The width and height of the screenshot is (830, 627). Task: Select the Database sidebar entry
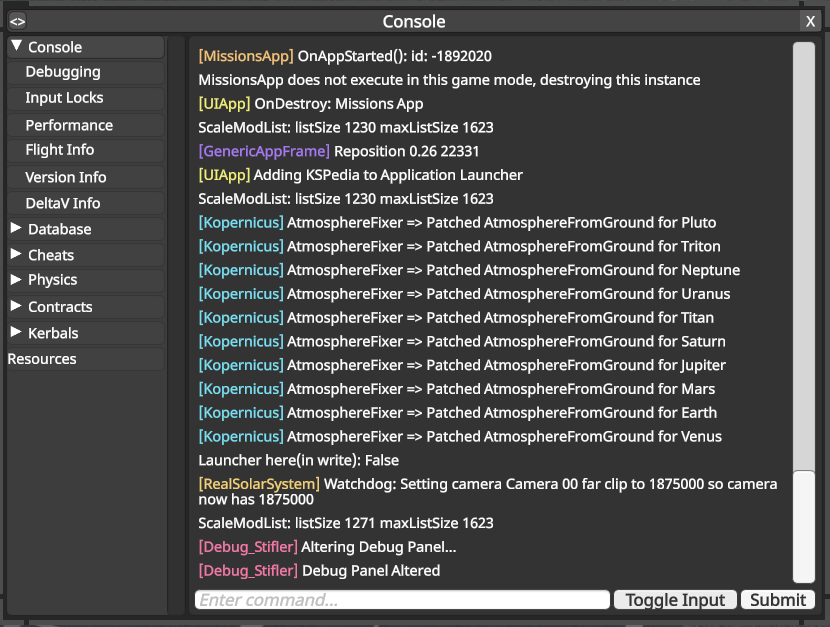tap(86, 229)
